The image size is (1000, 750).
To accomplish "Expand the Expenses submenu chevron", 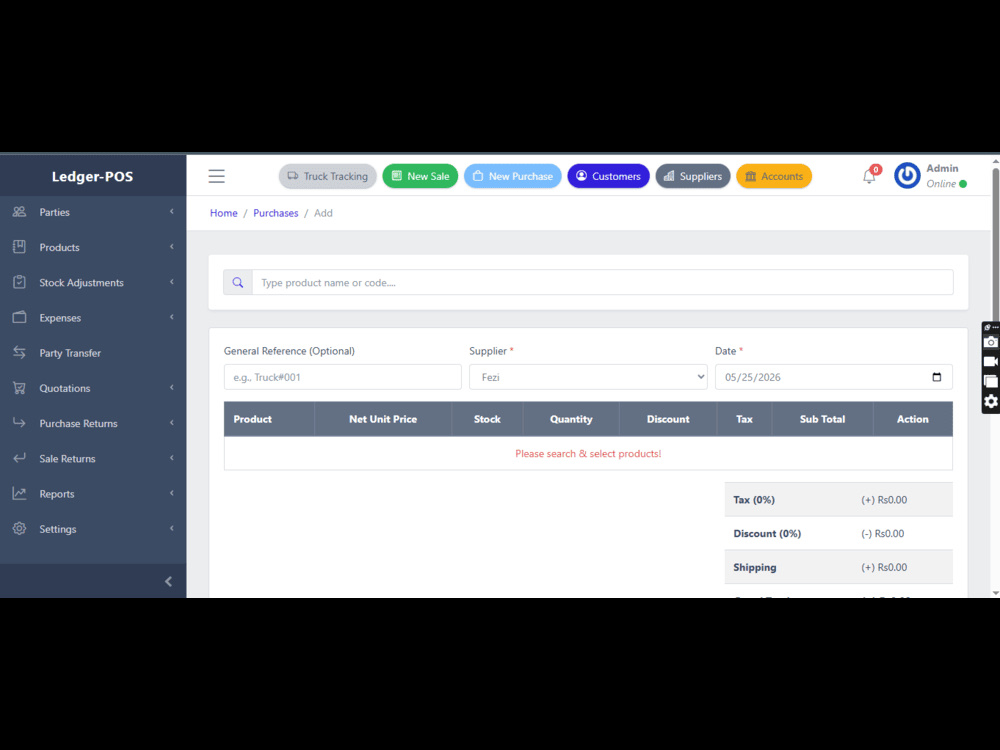I will point(172,317).
